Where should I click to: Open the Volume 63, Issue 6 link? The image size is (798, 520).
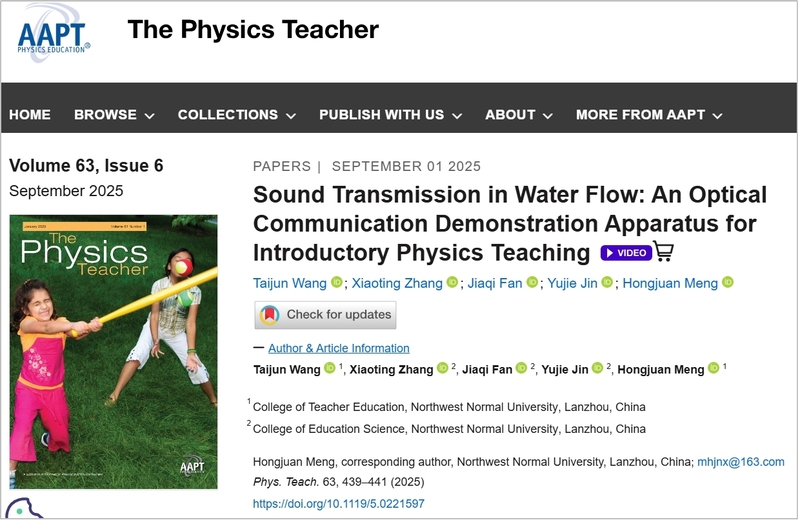(x=86, y=165)
